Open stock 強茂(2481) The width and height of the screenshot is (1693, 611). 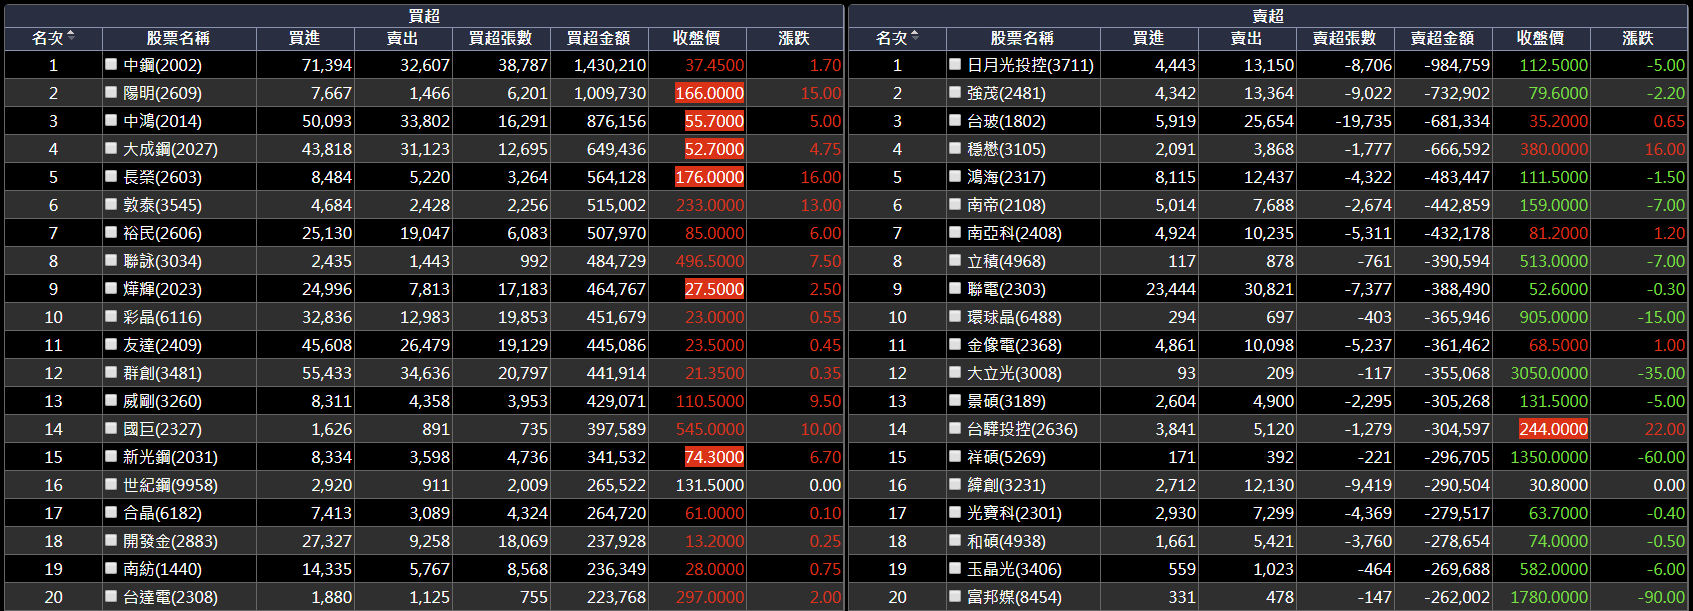click(x=1006, y=93)
